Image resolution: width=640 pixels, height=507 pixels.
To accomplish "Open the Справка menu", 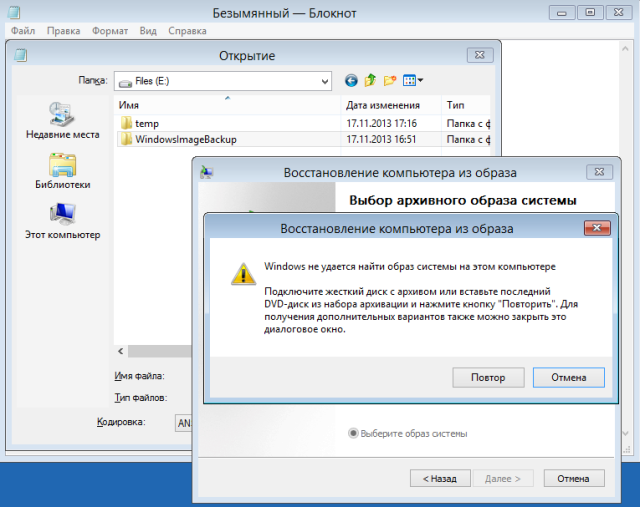I will pos(187,31).
